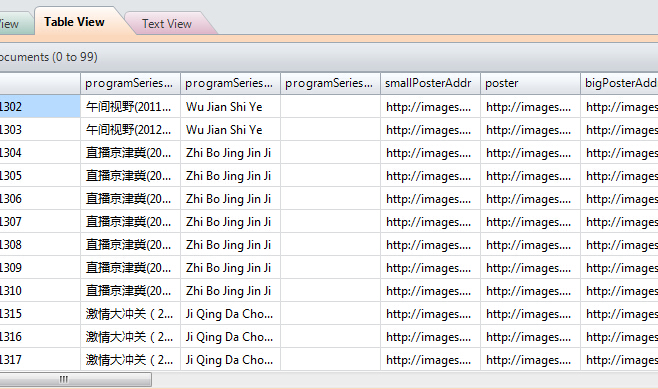The image size is (658, 389).
Task: Switch to the Text View tab
Action: tap(167, 24)
